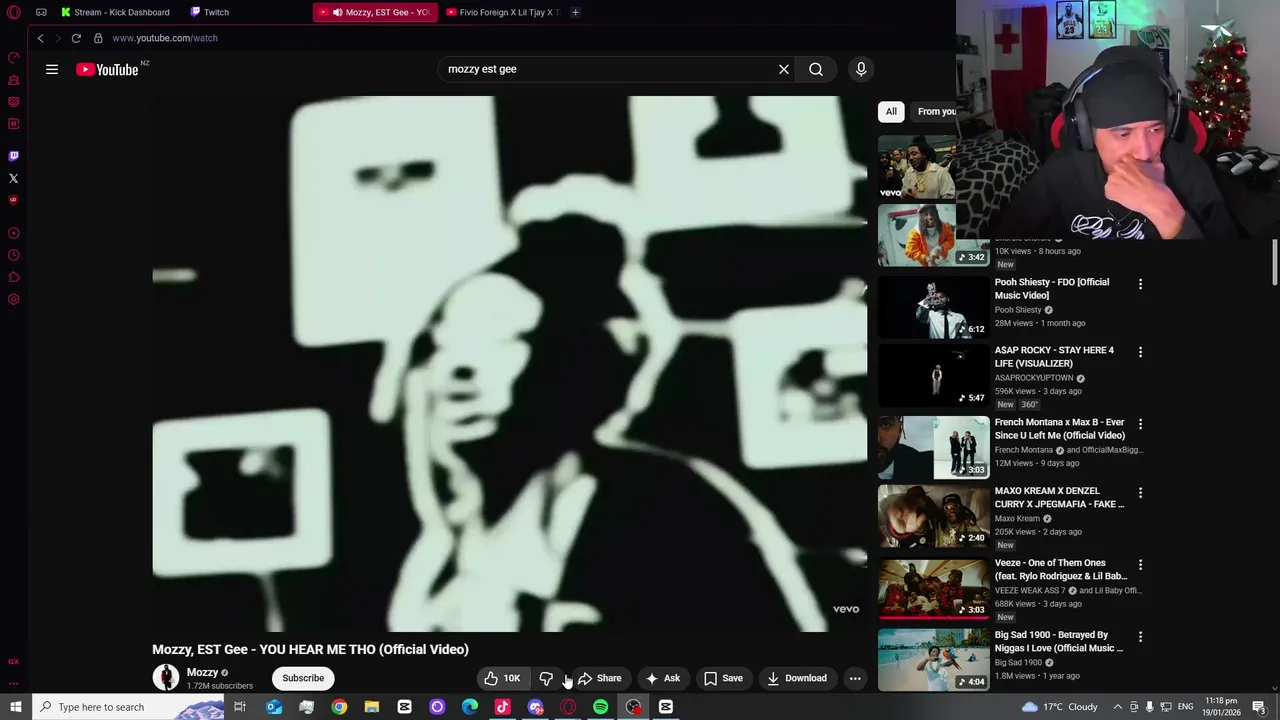This screenshot has height=720, width=1280.
Task: Open Veeze - One of Them Ones thumbnail
Action: coord(934,588)
